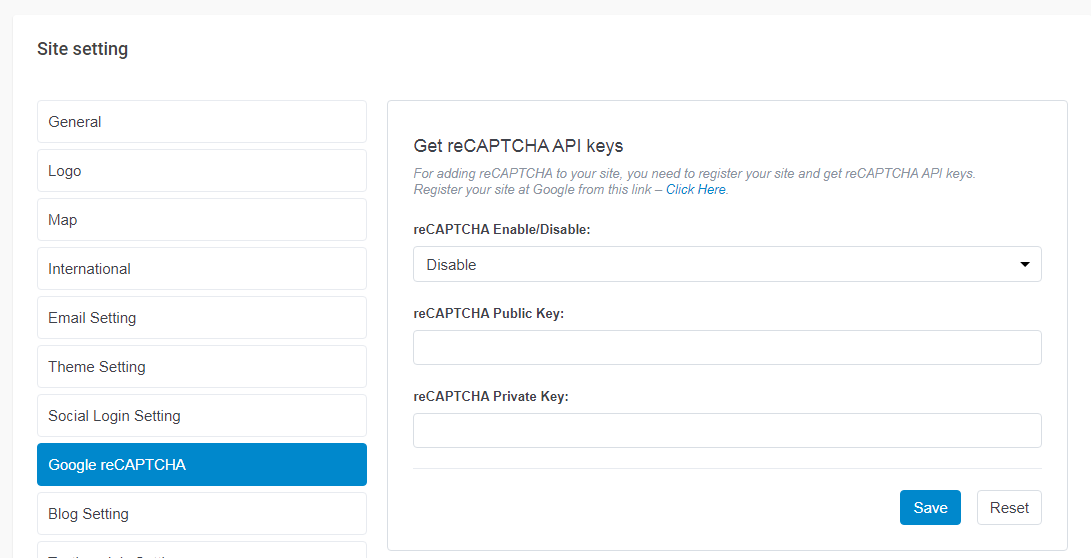Switch to the Logo tab

[x=201, y=171]
